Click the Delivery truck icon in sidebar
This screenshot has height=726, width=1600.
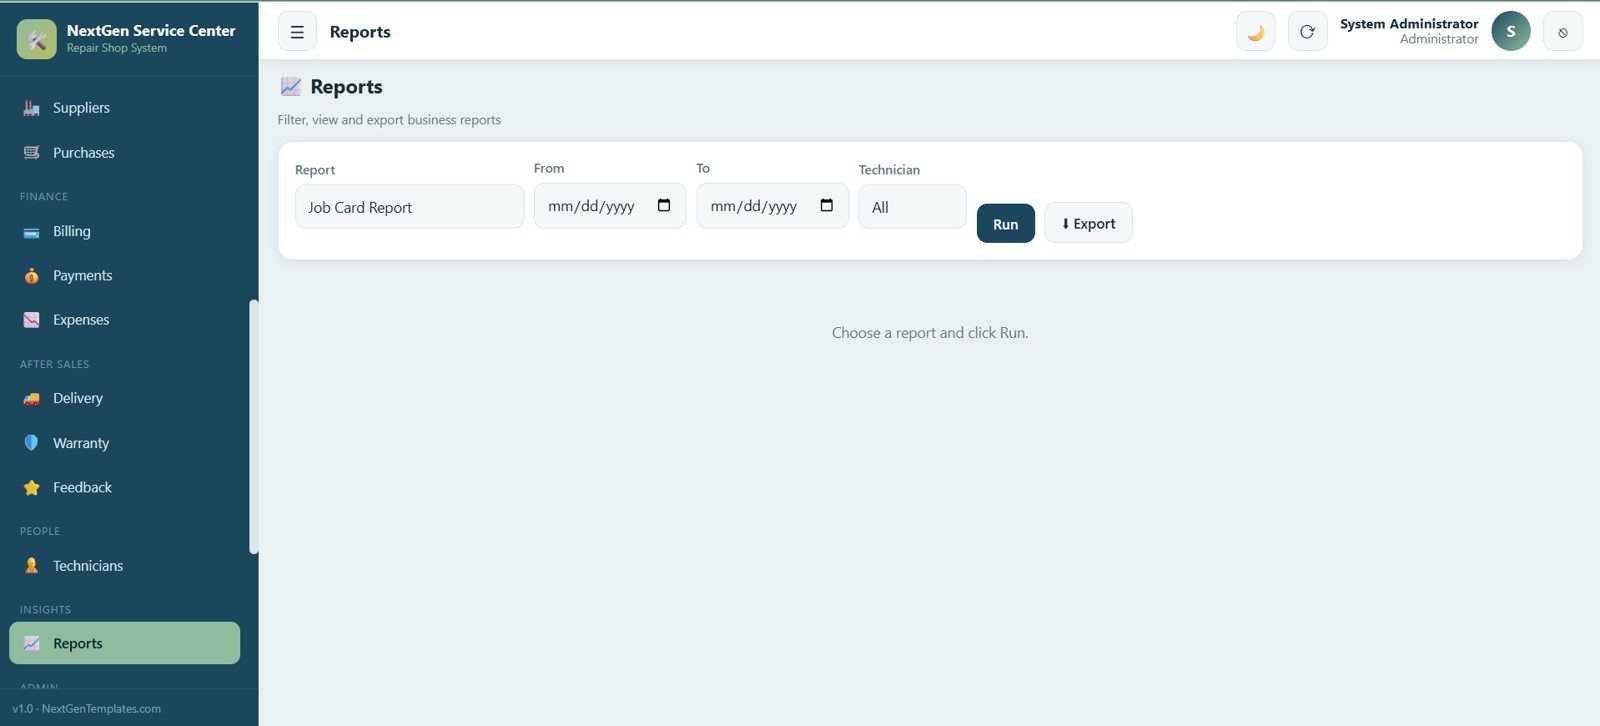pyautogui.click(x=32, y=399)
